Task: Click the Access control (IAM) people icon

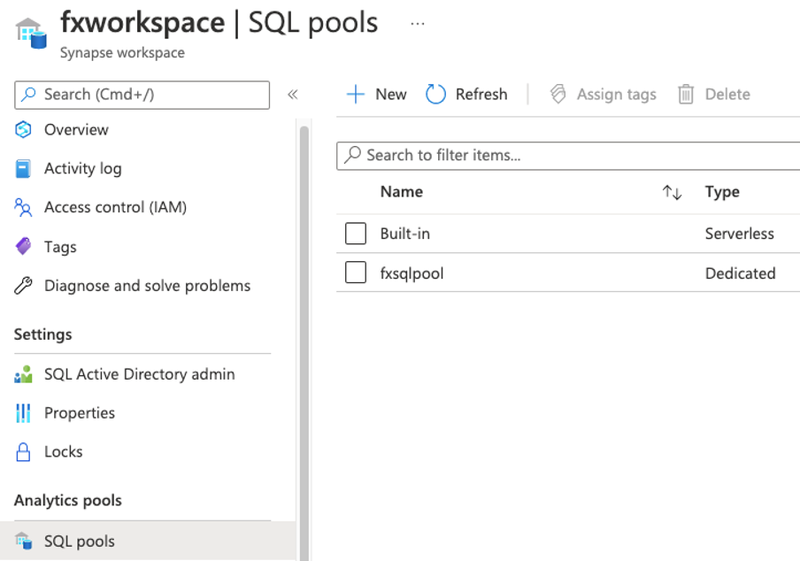Action: [23, 208]
